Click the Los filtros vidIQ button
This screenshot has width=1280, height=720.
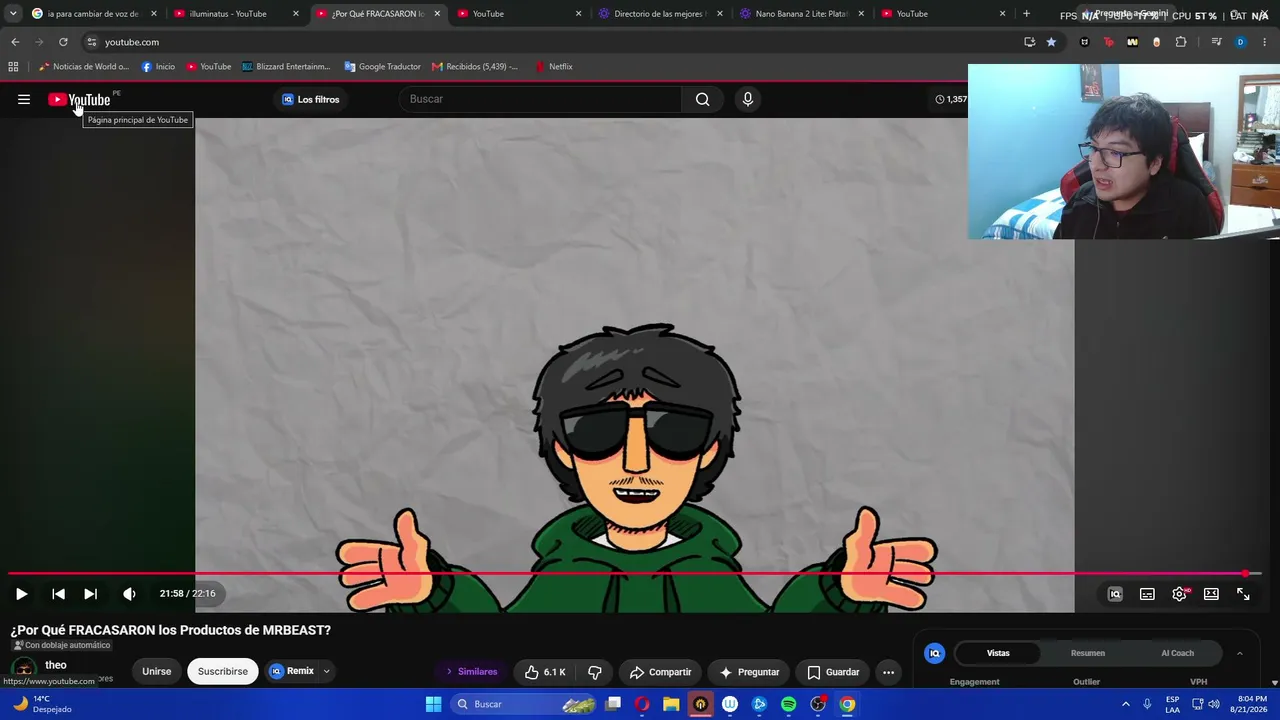coord(310,99)
